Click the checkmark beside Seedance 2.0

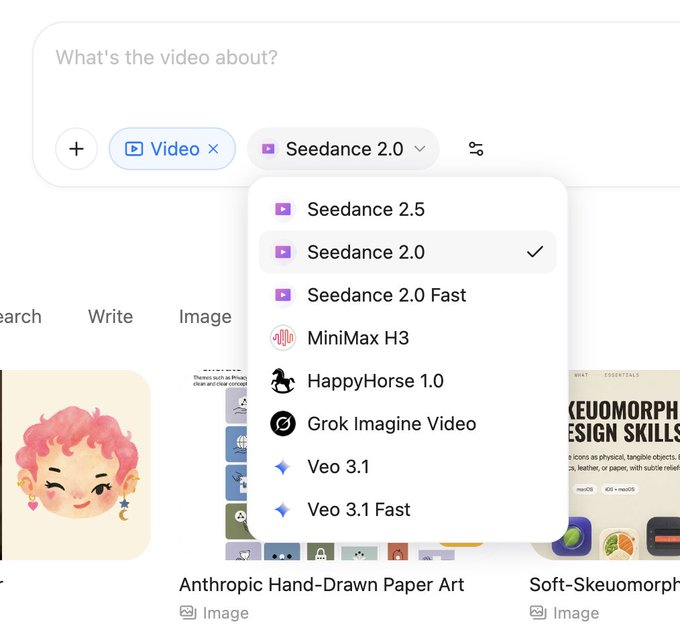[x=535, y=252]
